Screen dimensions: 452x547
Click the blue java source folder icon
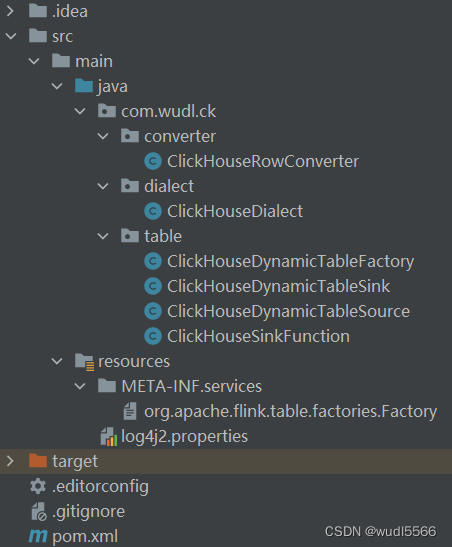point(84,86)
